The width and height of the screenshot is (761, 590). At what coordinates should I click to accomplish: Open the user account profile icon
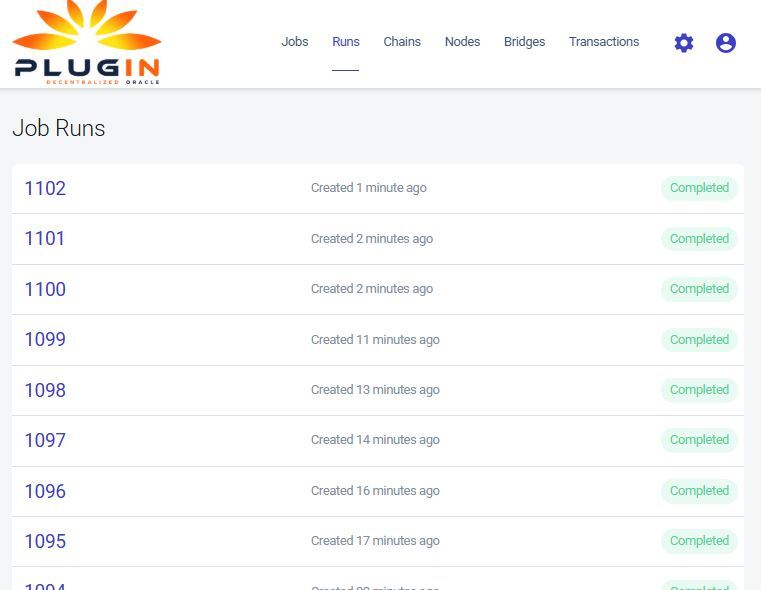[x=726, y=43]
